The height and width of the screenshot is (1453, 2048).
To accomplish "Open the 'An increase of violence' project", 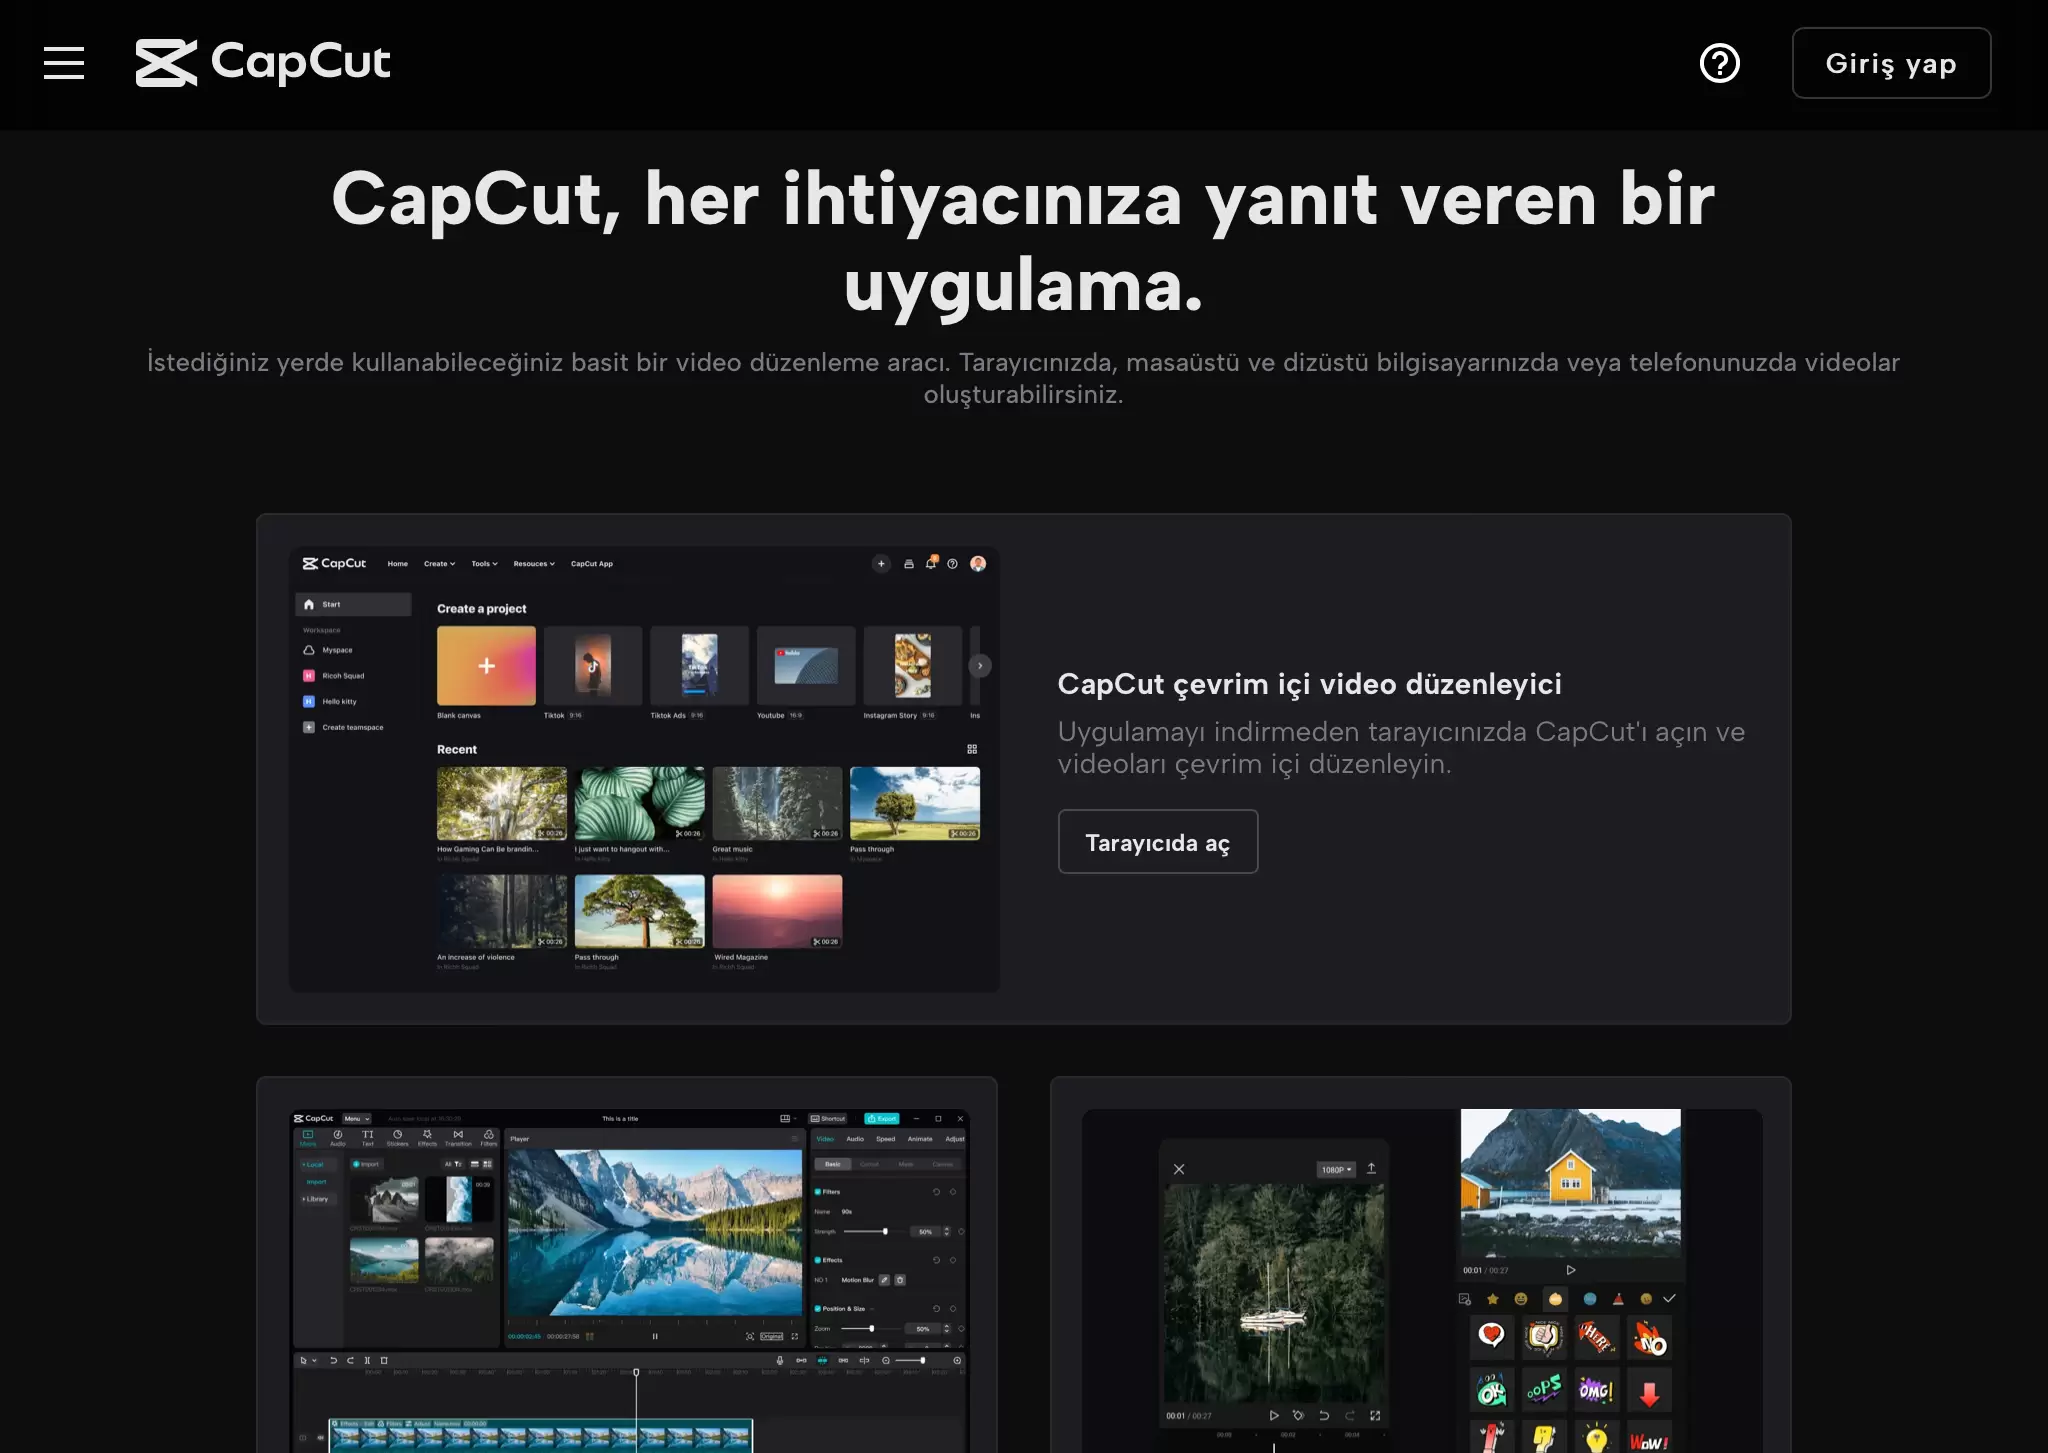I will (x=502, y=912).
